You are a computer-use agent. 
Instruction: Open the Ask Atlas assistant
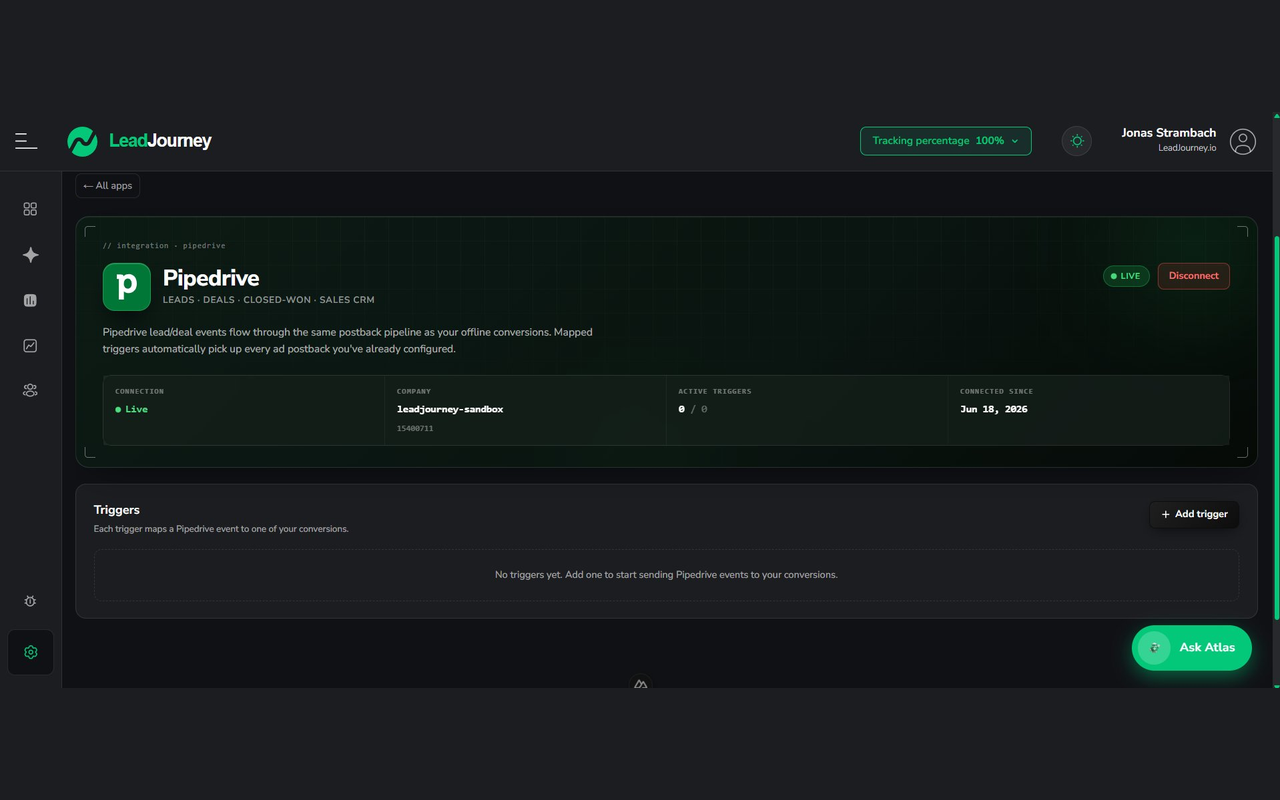tap(1191, 648)
